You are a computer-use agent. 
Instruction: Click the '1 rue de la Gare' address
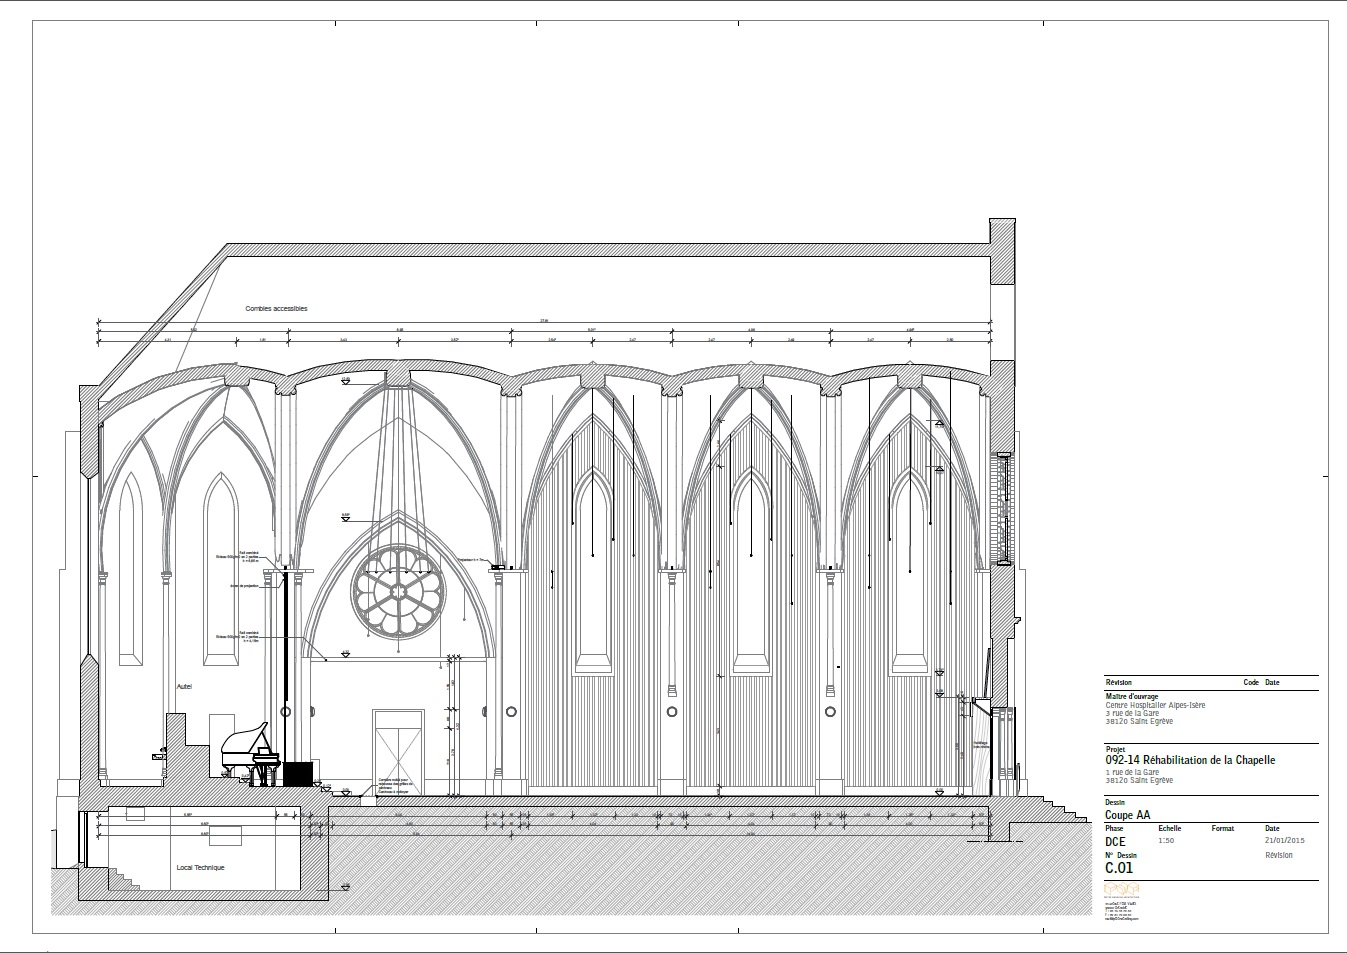click(1132, 772)
